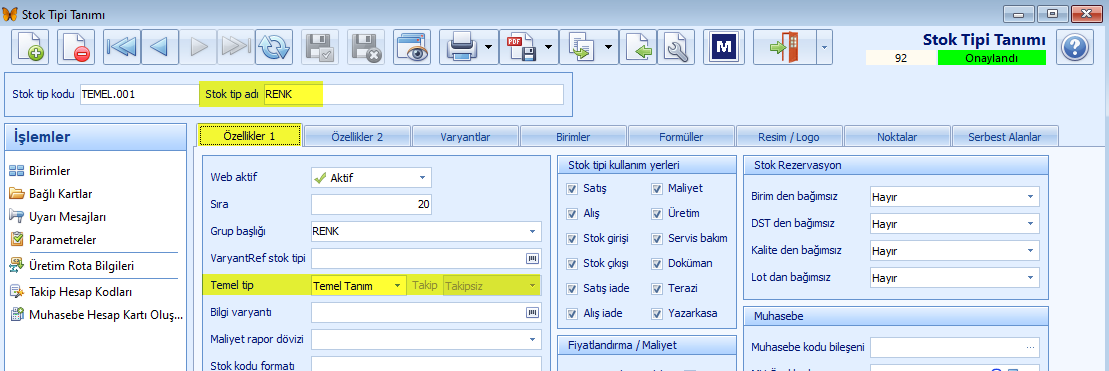
Task: Click the Stok tip adı input field
Action: (x=414, y=94)
